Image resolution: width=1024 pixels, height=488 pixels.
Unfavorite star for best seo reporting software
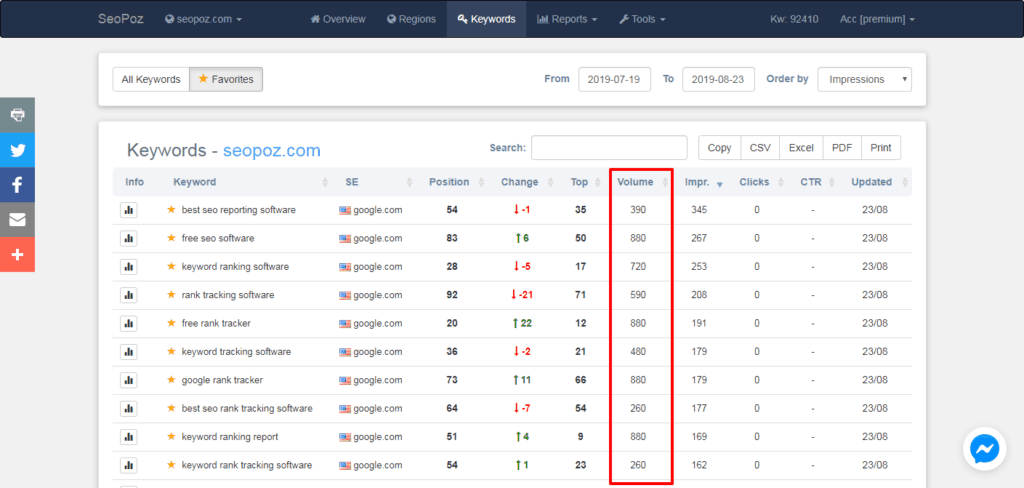pos(171,210)
